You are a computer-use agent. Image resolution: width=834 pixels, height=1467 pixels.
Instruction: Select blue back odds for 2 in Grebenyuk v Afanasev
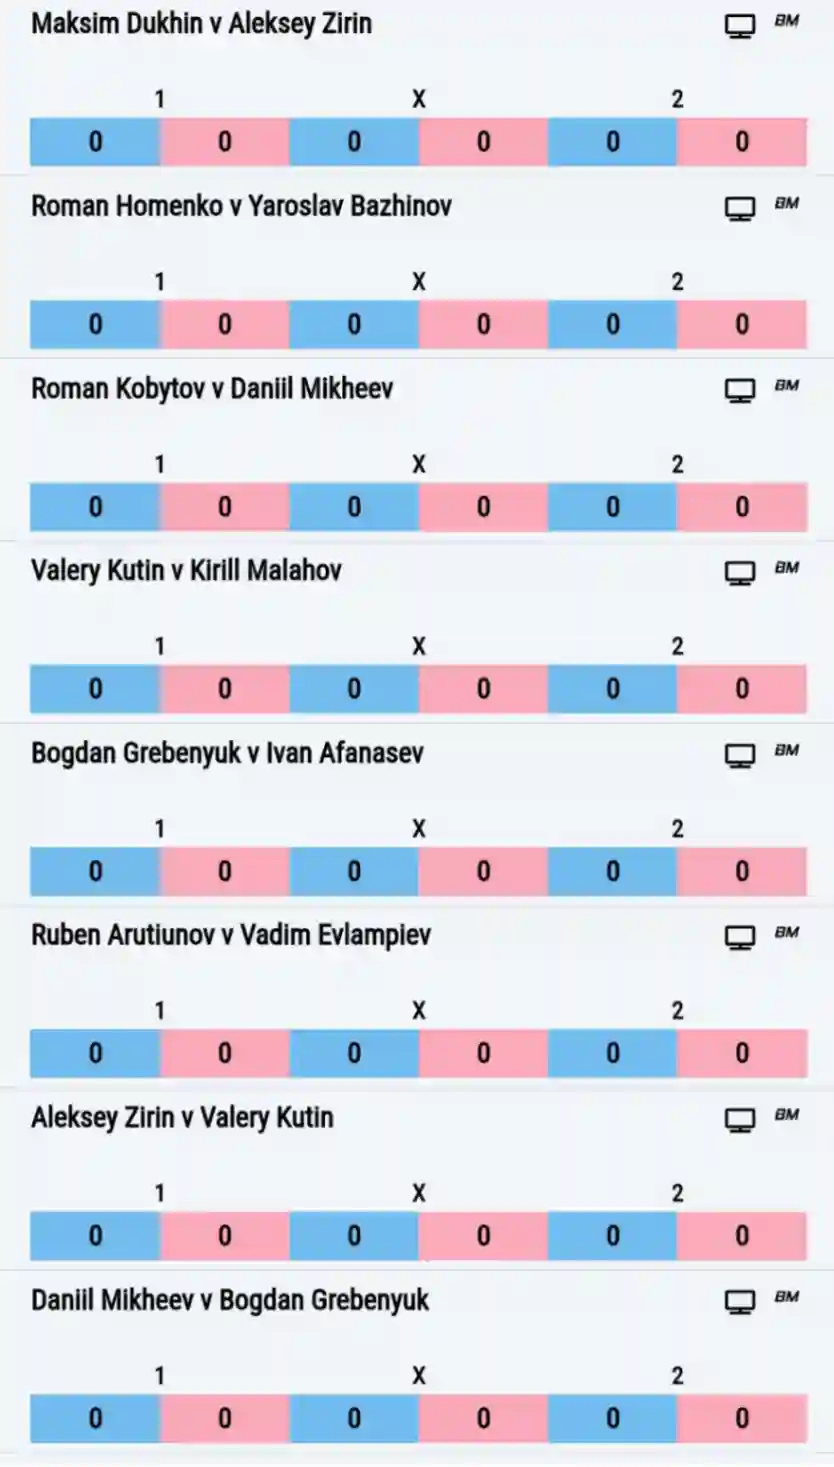(x=612, y=871)
